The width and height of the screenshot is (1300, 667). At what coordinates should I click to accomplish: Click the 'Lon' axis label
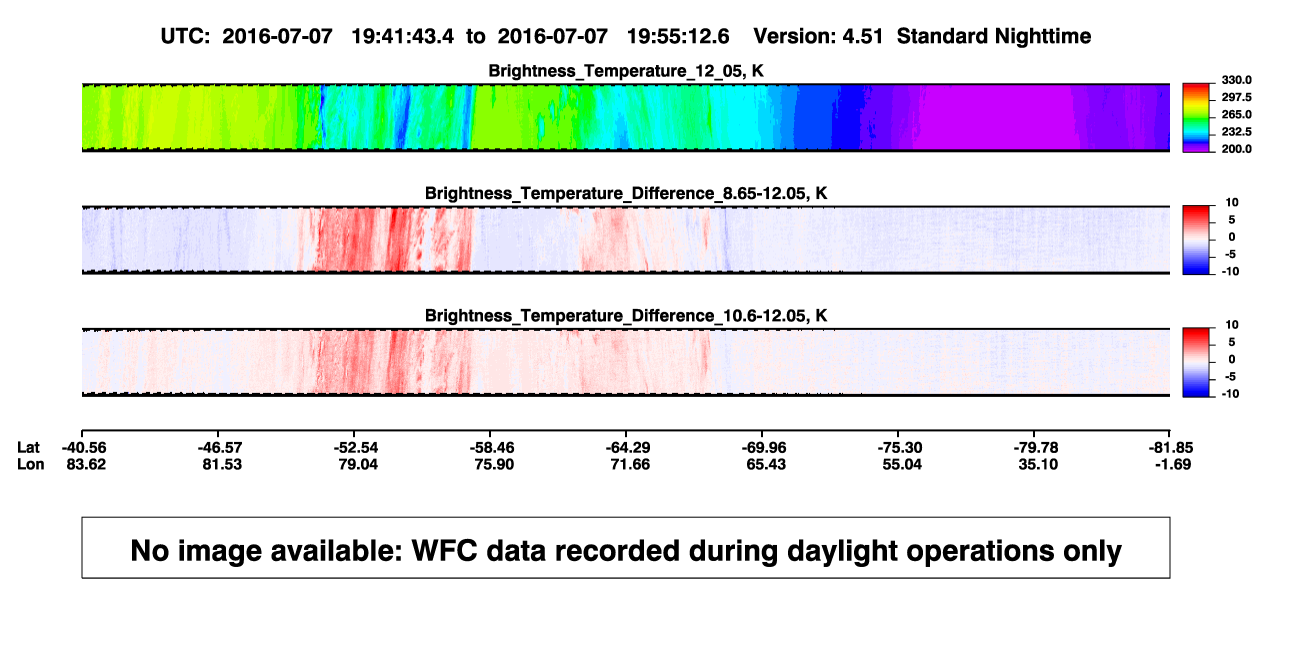(x=31, y=465)
